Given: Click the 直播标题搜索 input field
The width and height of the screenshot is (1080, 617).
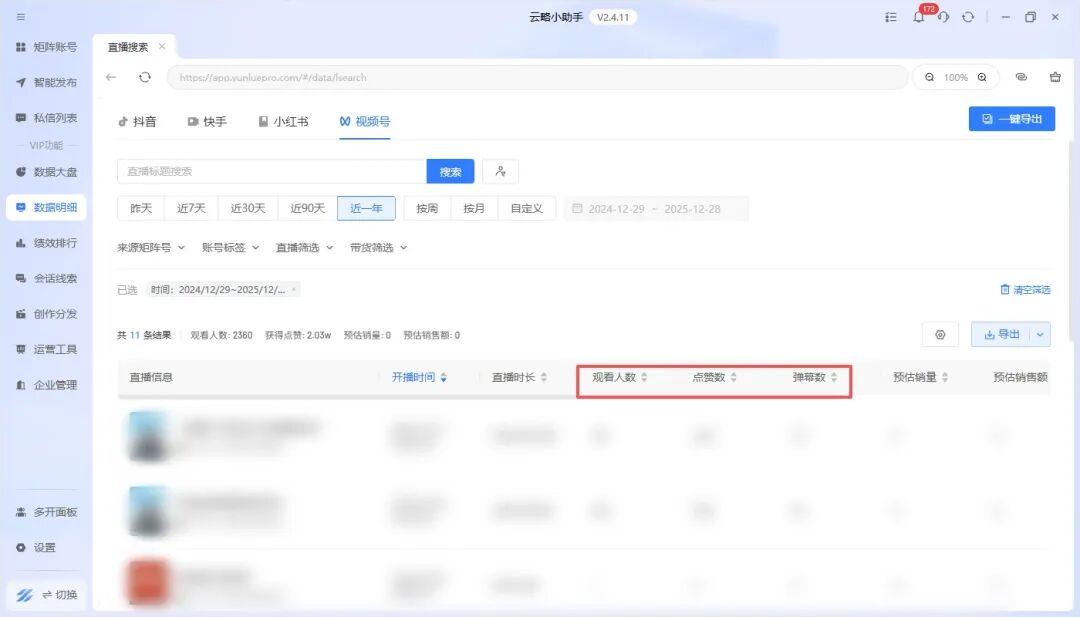Looking at the screenshot, I should (x=271, y=172).
